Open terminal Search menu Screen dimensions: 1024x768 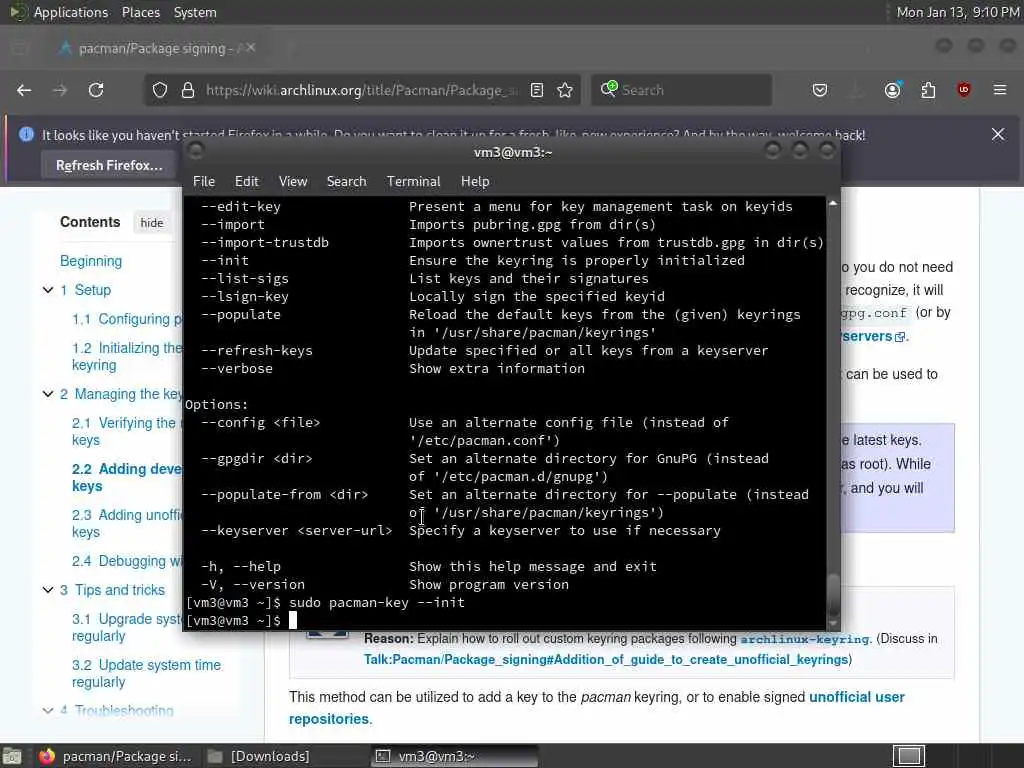click(346, 182)
